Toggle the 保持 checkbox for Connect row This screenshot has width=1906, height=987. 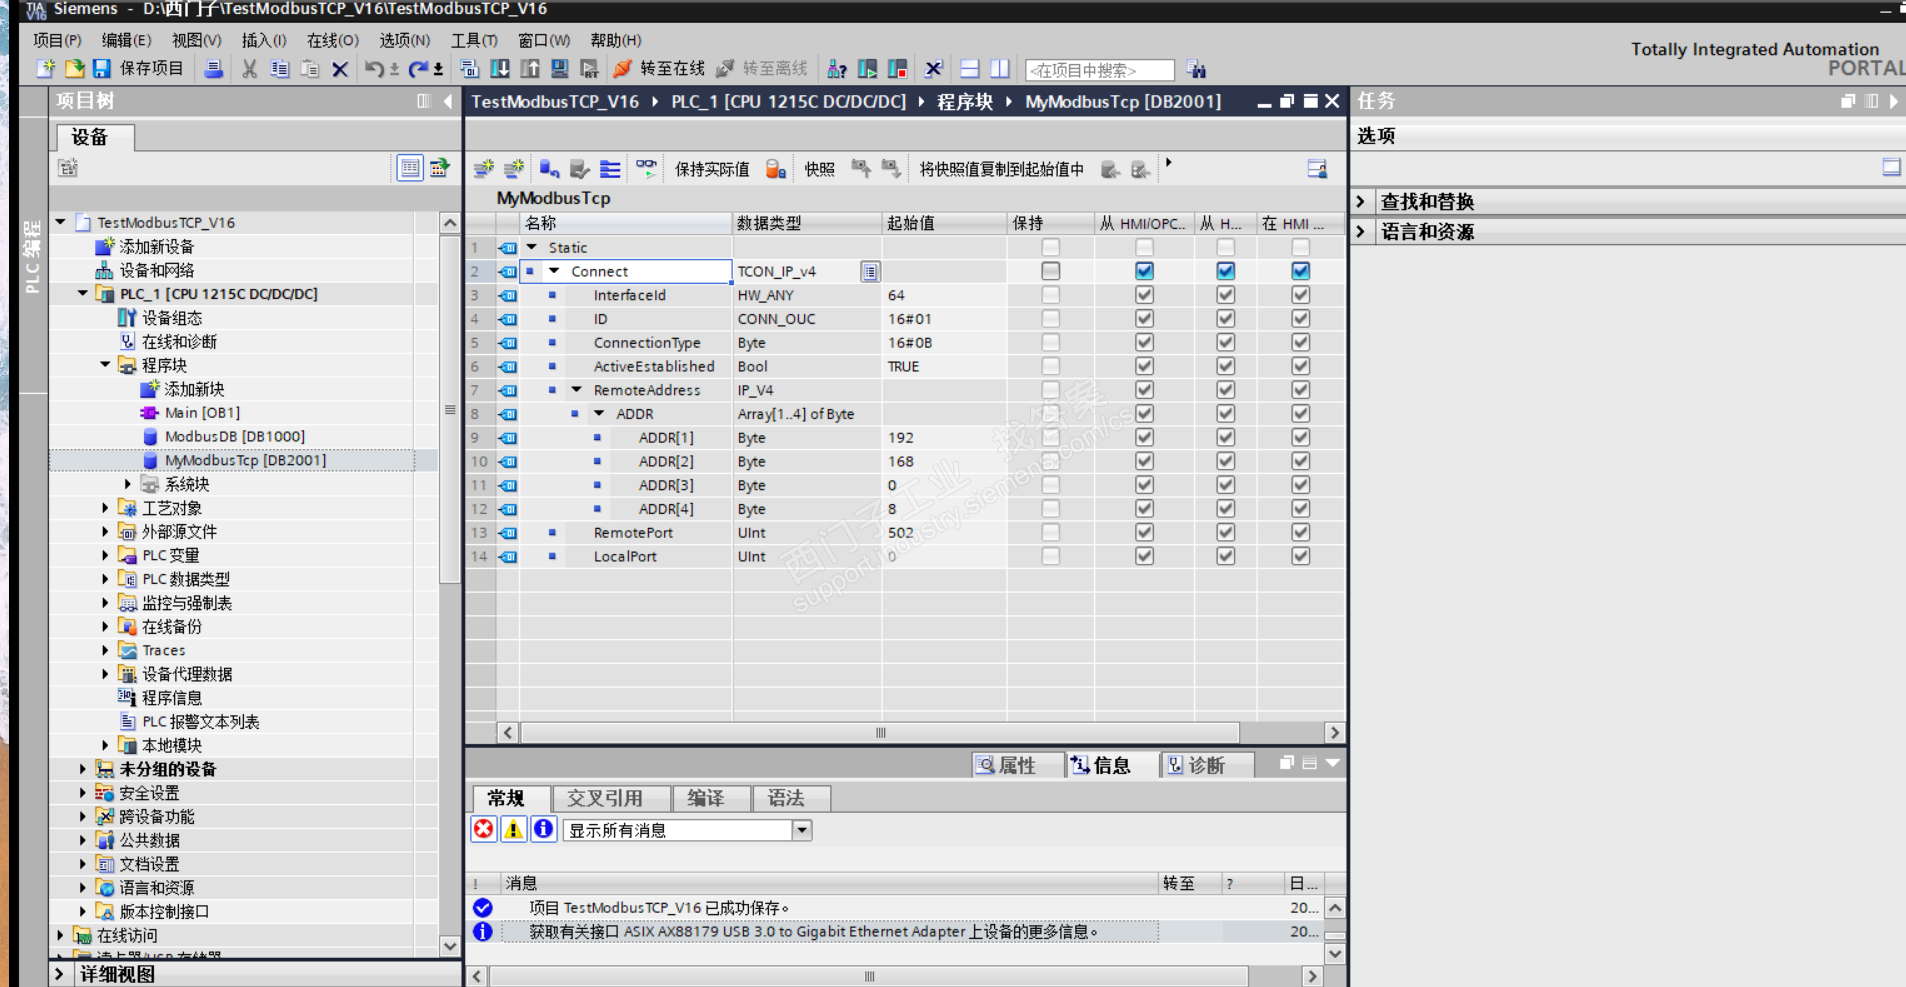coord(1050,271)
